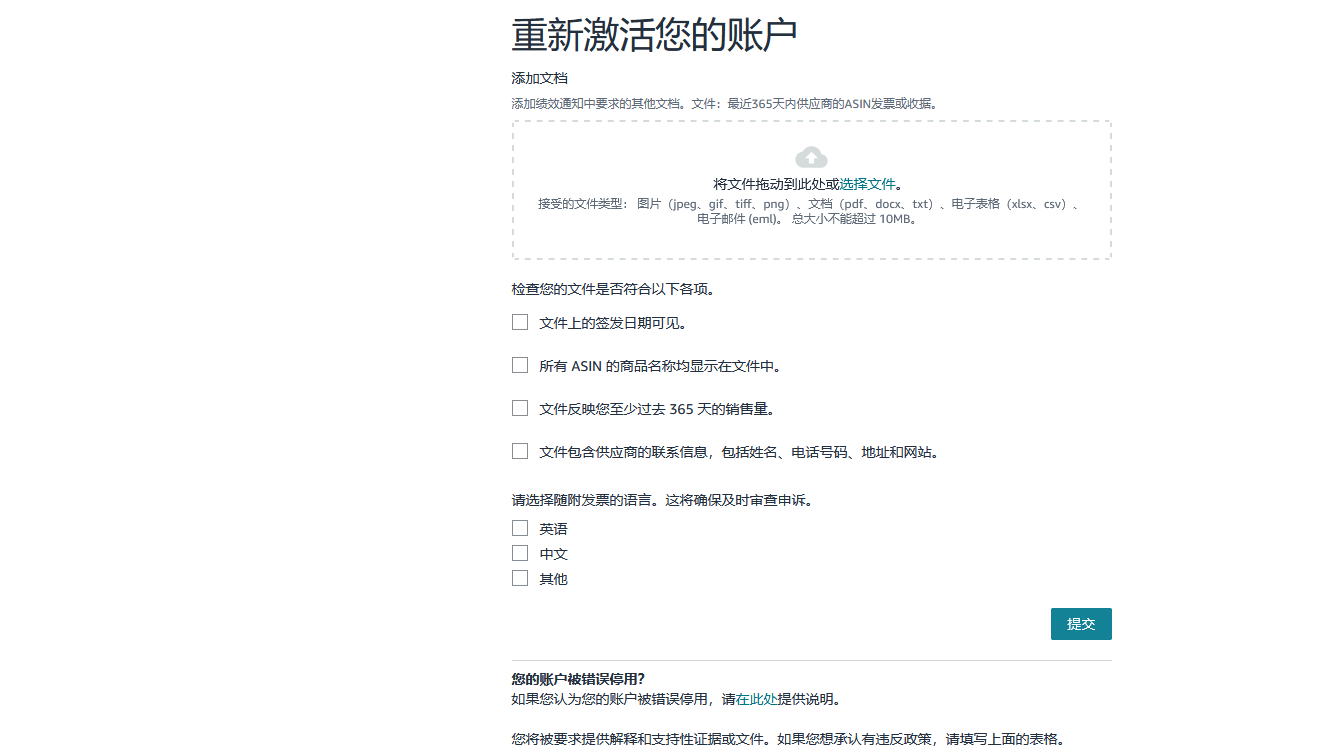Click the cloud upload icon
This screenshot has height=752, width=1319.
coord(811,157)
